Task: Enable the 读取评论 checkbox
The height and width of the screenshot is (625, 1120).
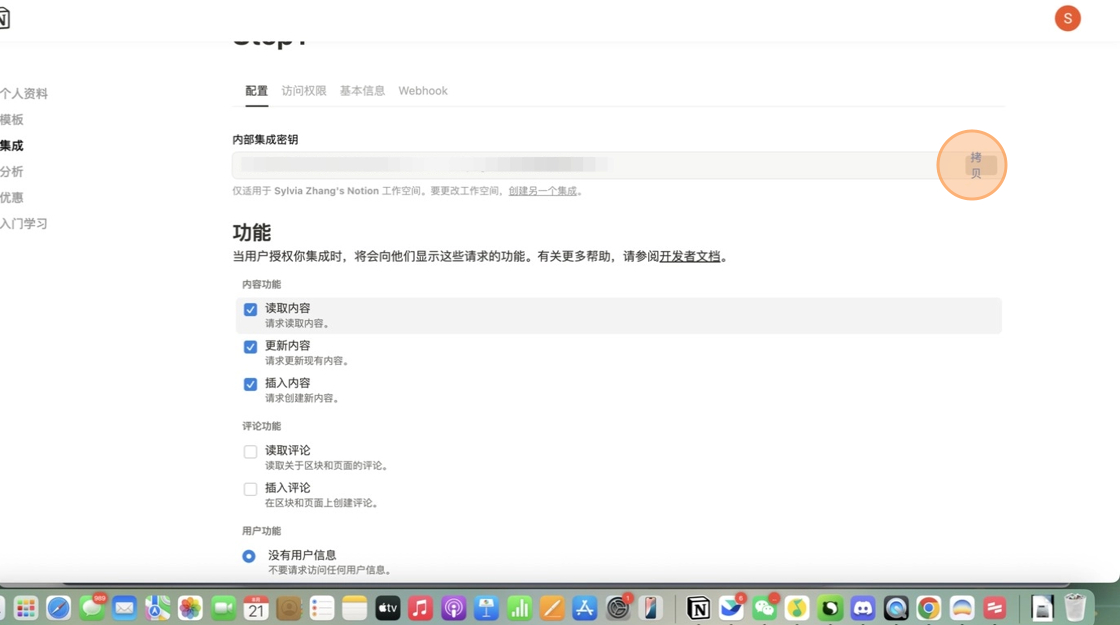Action: 250,451
